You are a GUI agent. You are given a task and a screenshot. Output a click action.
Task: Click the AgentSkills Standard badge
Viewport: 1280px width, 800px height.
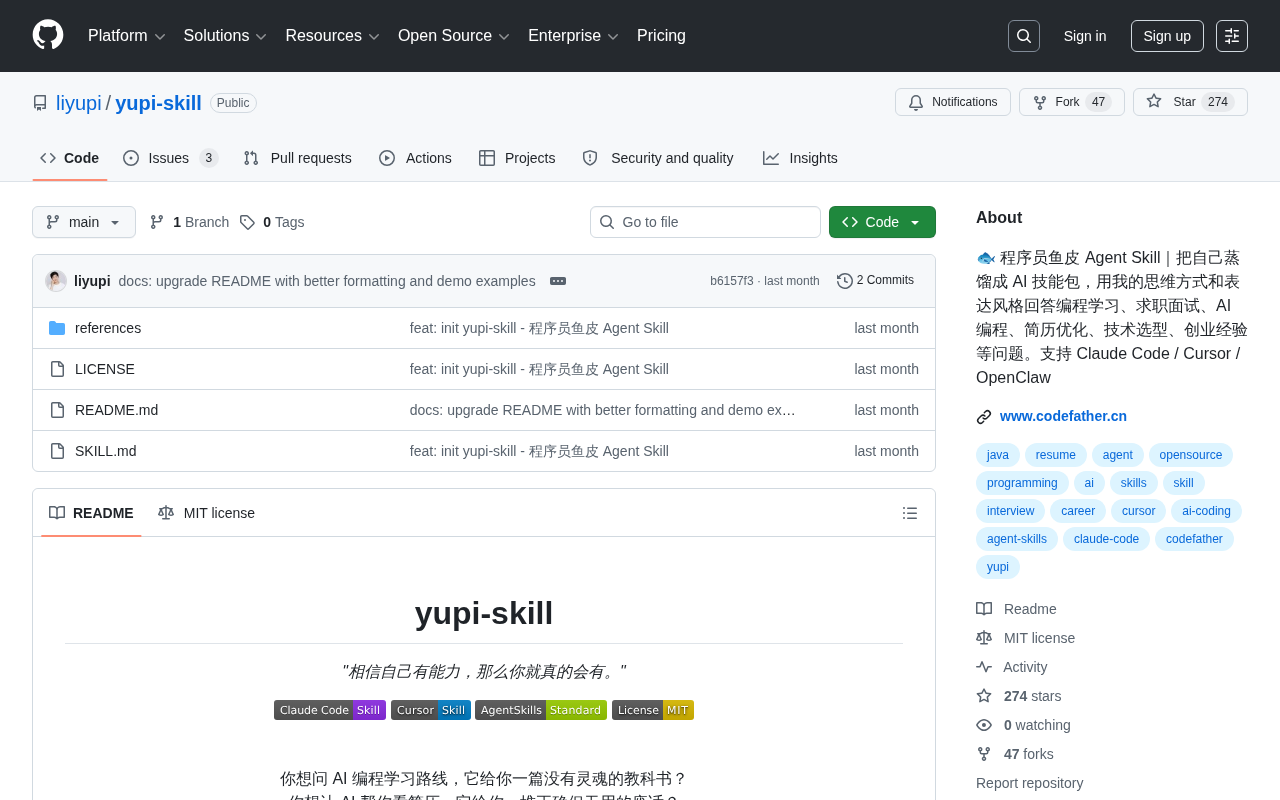[541, 710]
